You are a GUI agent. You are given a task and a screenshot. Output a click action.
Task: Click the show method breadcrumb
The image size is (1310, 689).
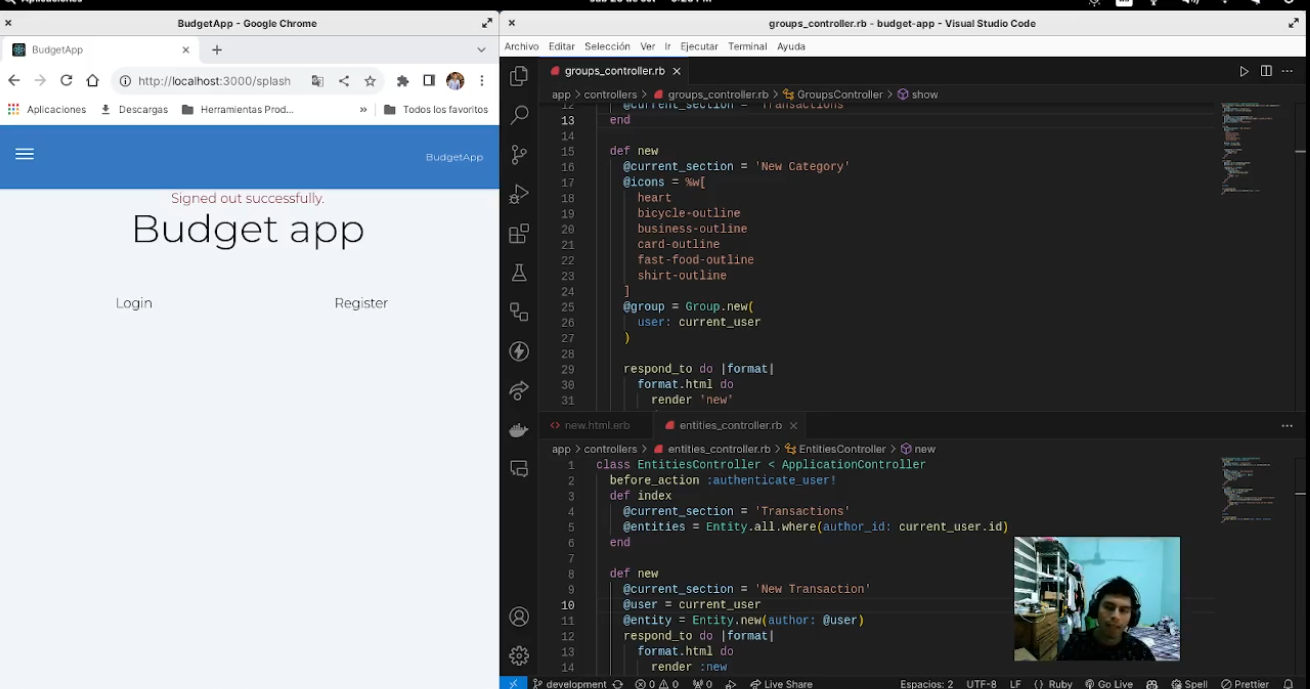[x=917, y=94]
